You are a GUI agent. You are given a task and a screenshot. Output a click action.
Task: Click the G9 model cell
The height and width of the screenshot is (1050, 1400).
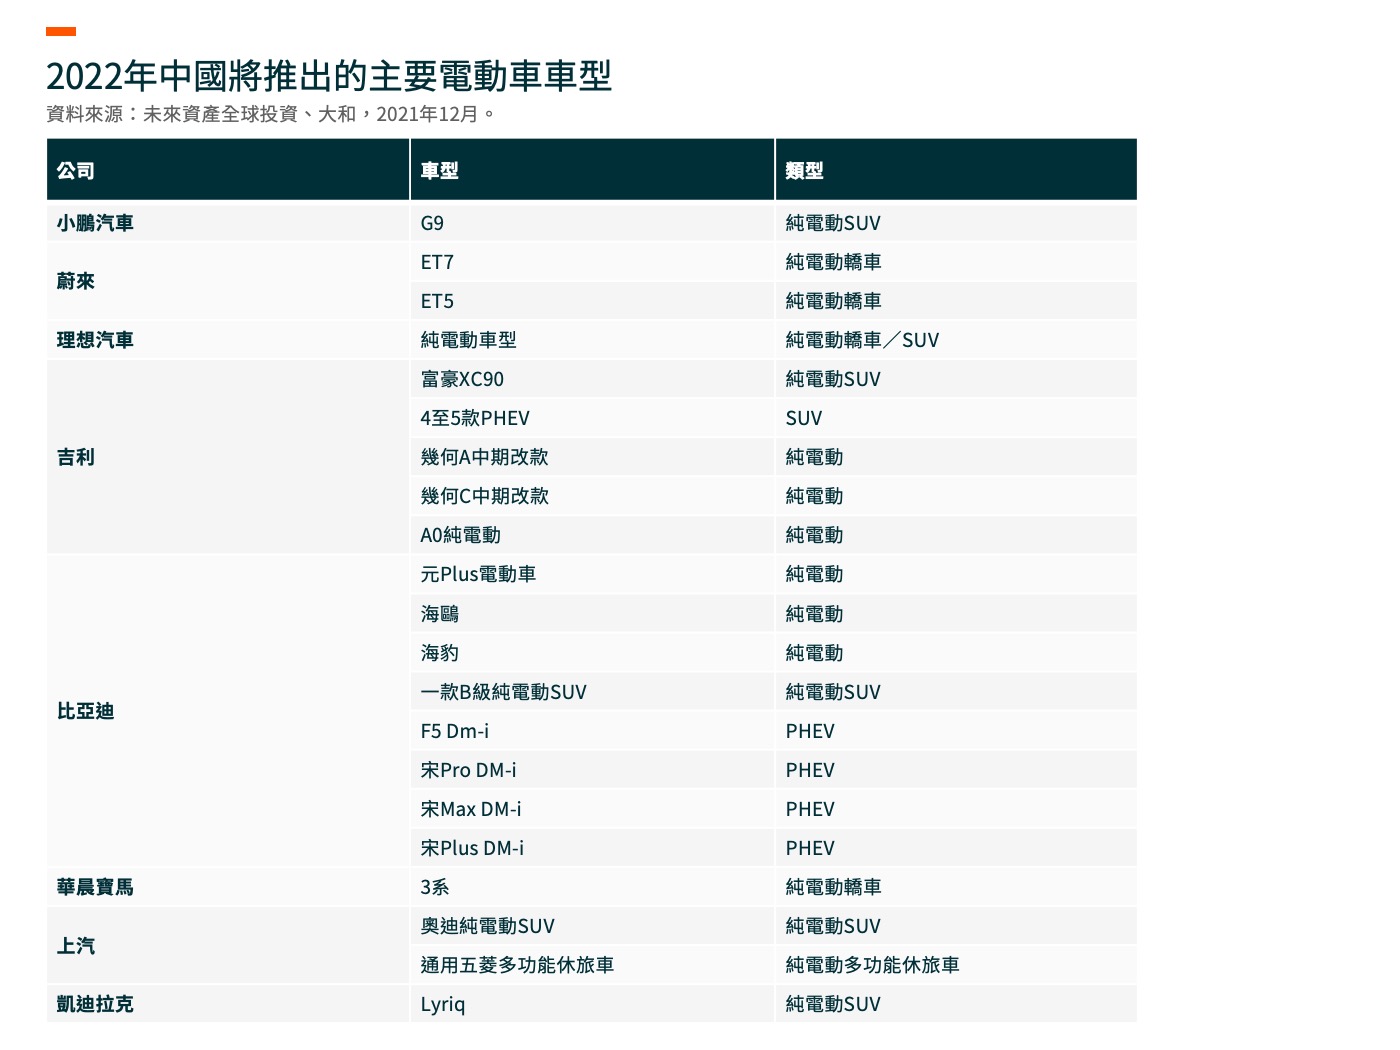592,223
